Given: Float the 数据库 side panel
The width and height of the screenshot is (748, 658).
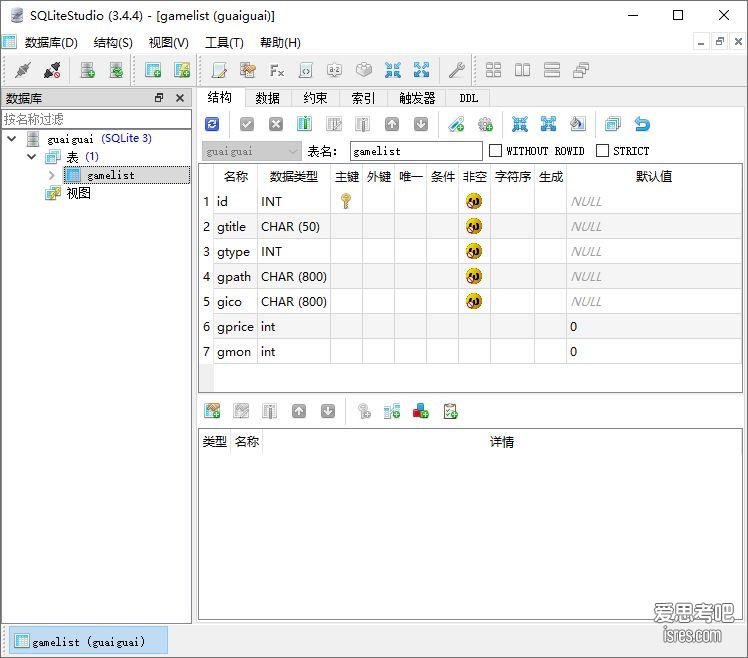Looking at the screenshot, I should click(x=159, y=98).
